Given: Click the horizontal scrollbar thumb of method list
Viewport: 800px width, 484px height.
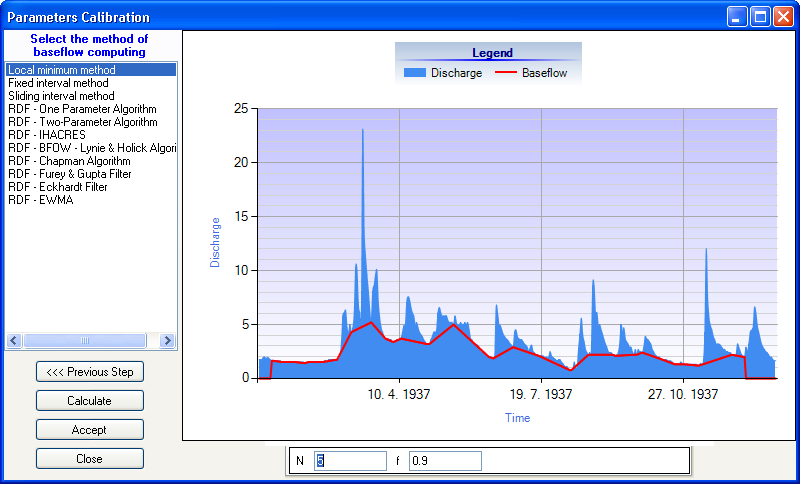Looking at the screenshot, I should coord(85,341).
